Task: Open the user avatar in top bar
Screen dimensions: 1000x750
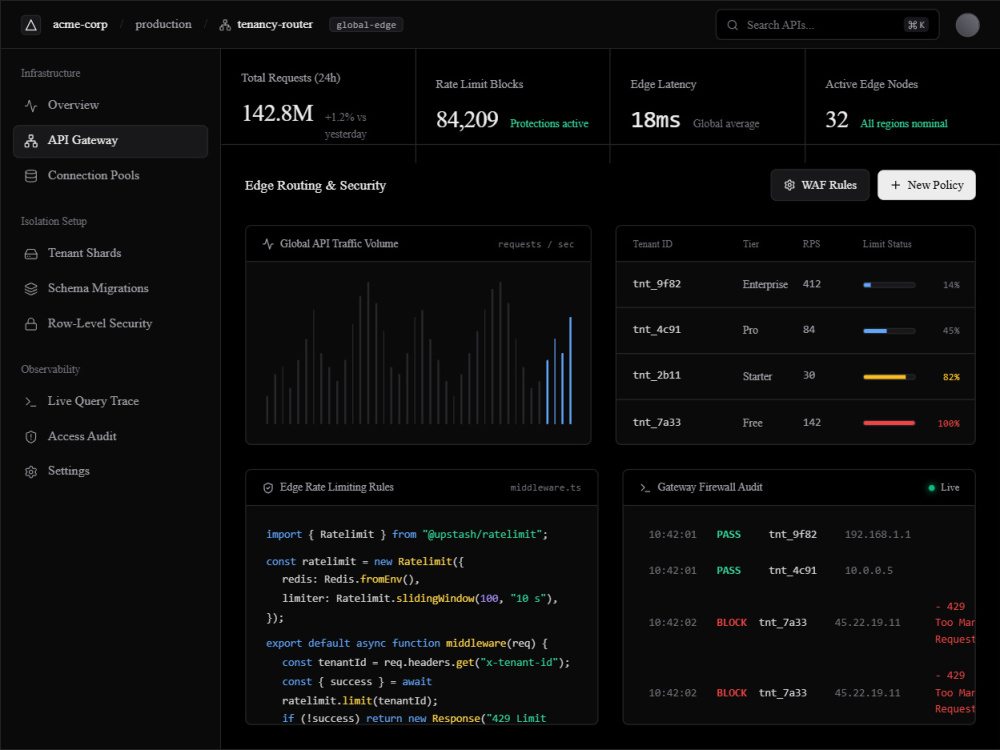Action: 967,25
